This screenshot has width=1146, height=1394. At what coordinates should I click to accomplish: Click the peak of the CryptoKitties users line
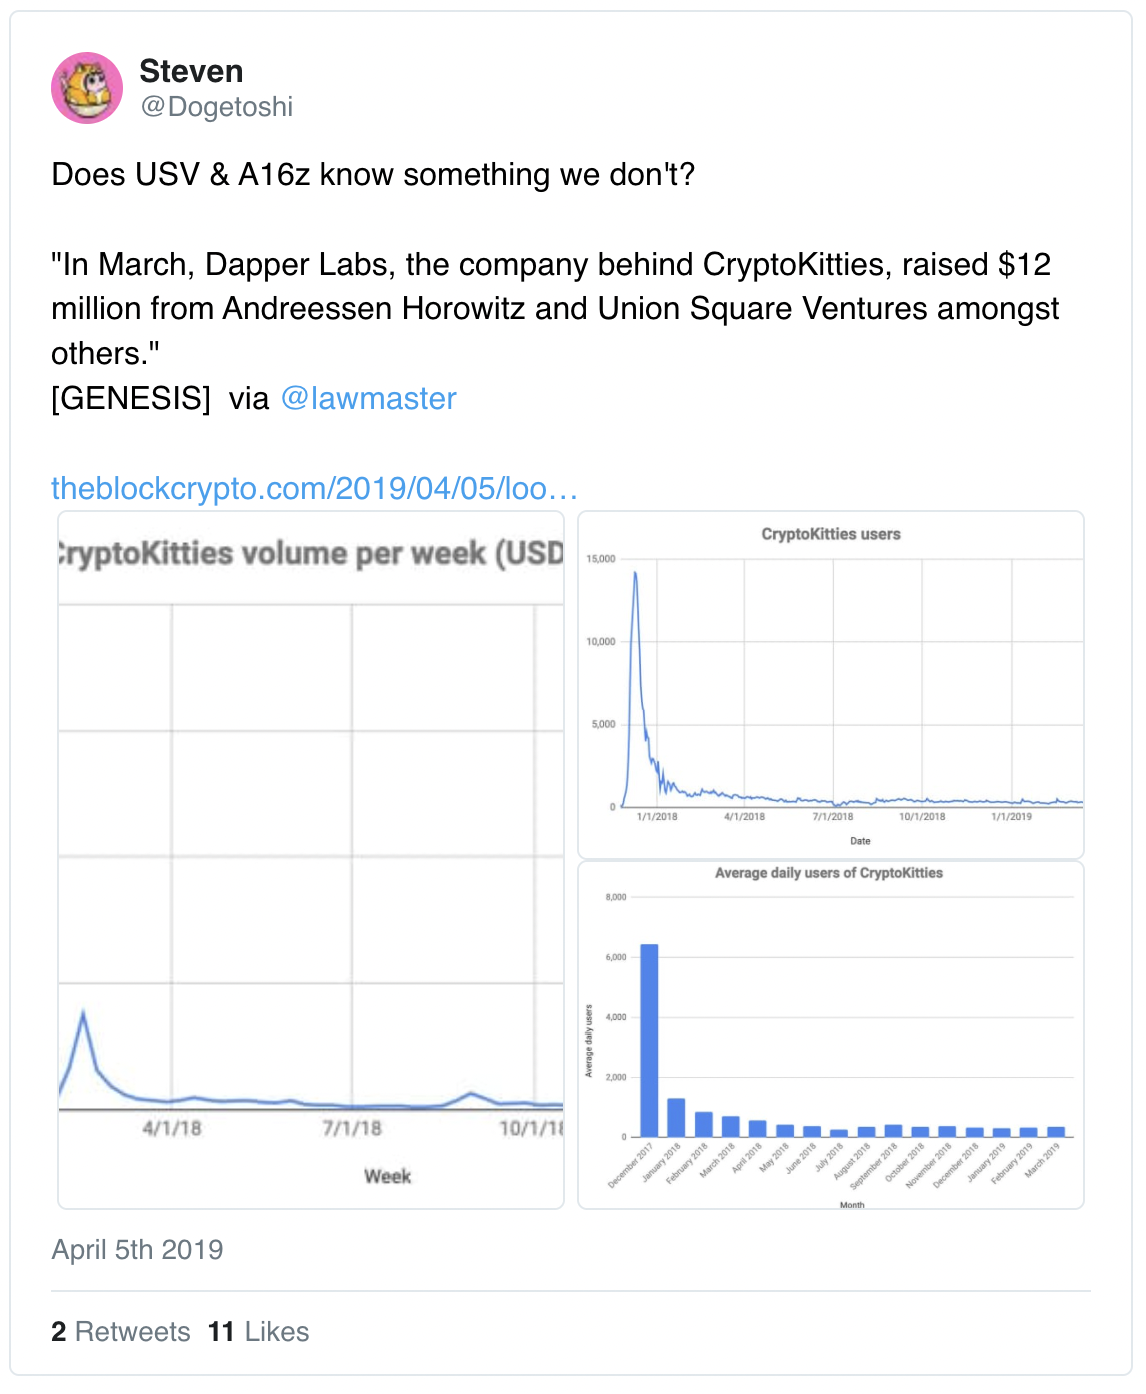coord(635,574)
